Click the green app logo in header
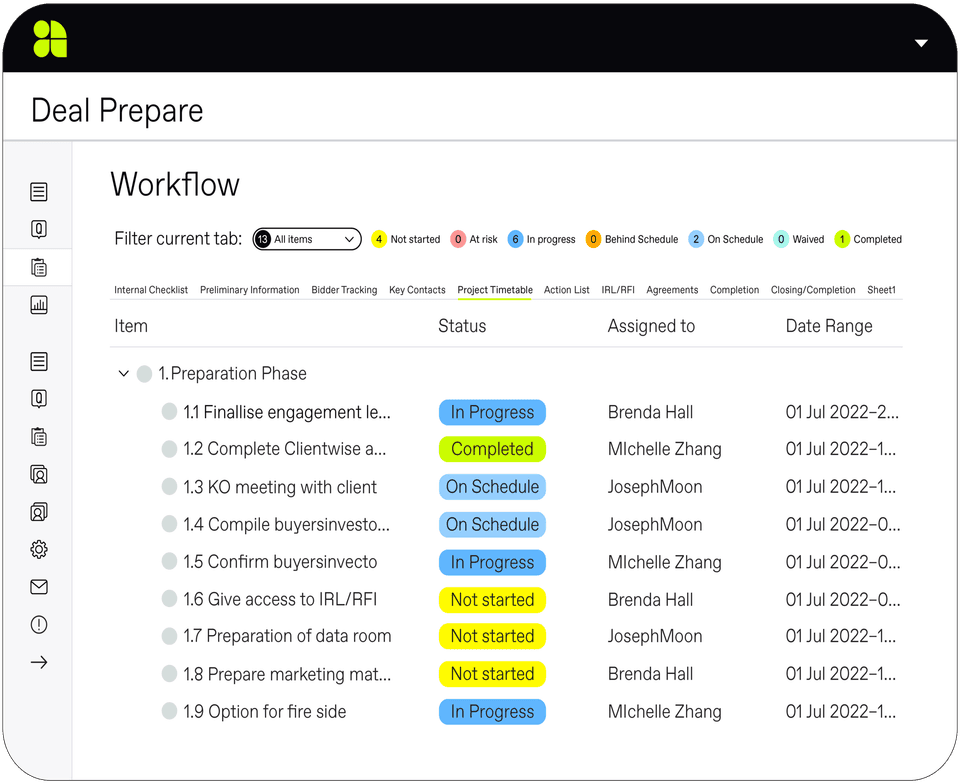This screenshot has height=783, width=960. [x=50, y=38]
